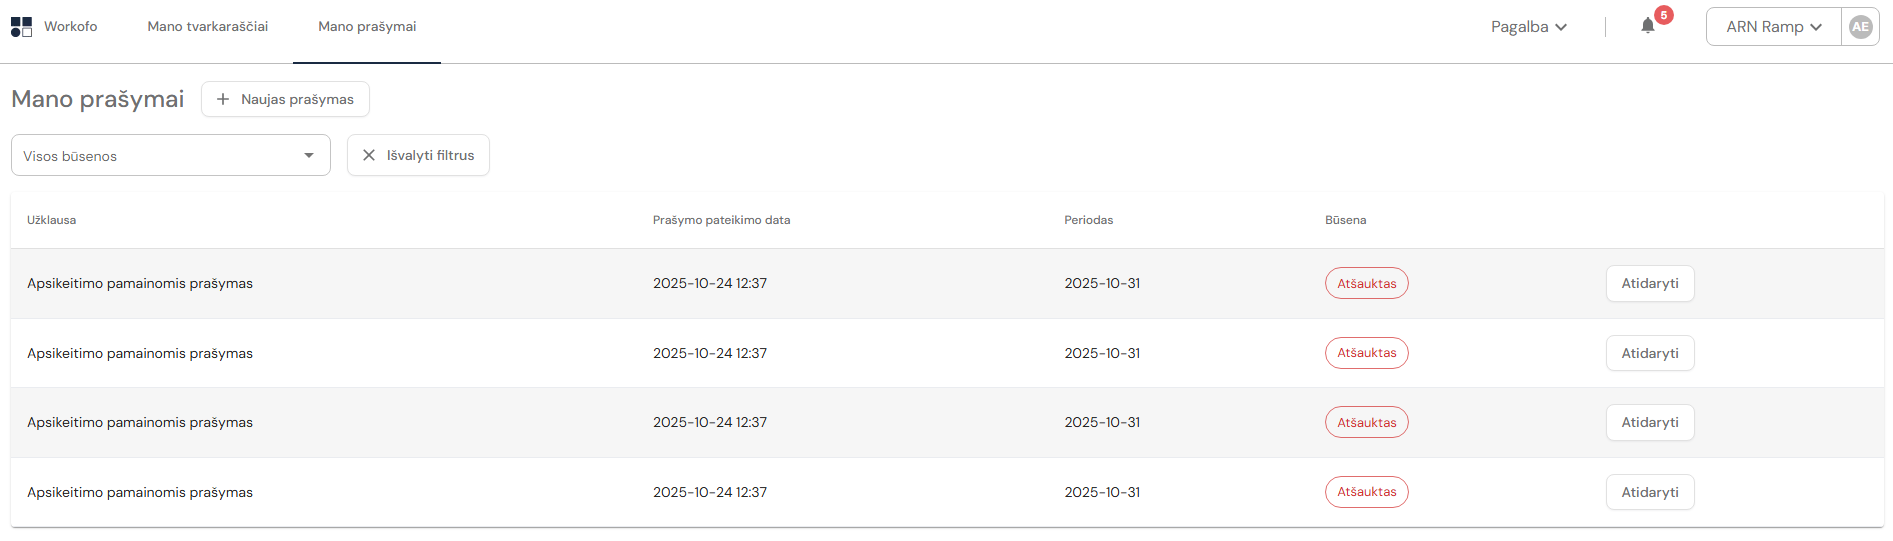This screenshot has width=1893, height=541.
Task: Click the red notification count badge
Action: point(1664,15)
